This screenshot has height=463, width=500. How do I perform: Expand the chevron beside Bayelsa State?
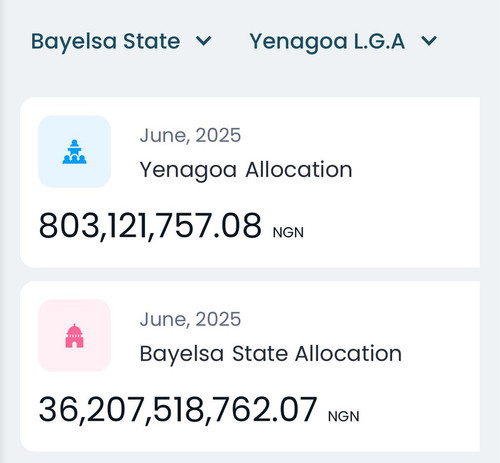point(203,41)
